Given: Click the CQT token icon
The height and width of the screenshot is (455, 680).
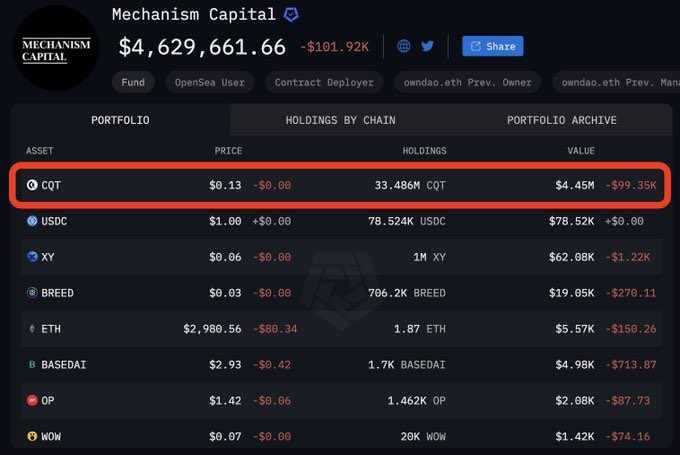Looking at the screenshot, I should 32,185.
